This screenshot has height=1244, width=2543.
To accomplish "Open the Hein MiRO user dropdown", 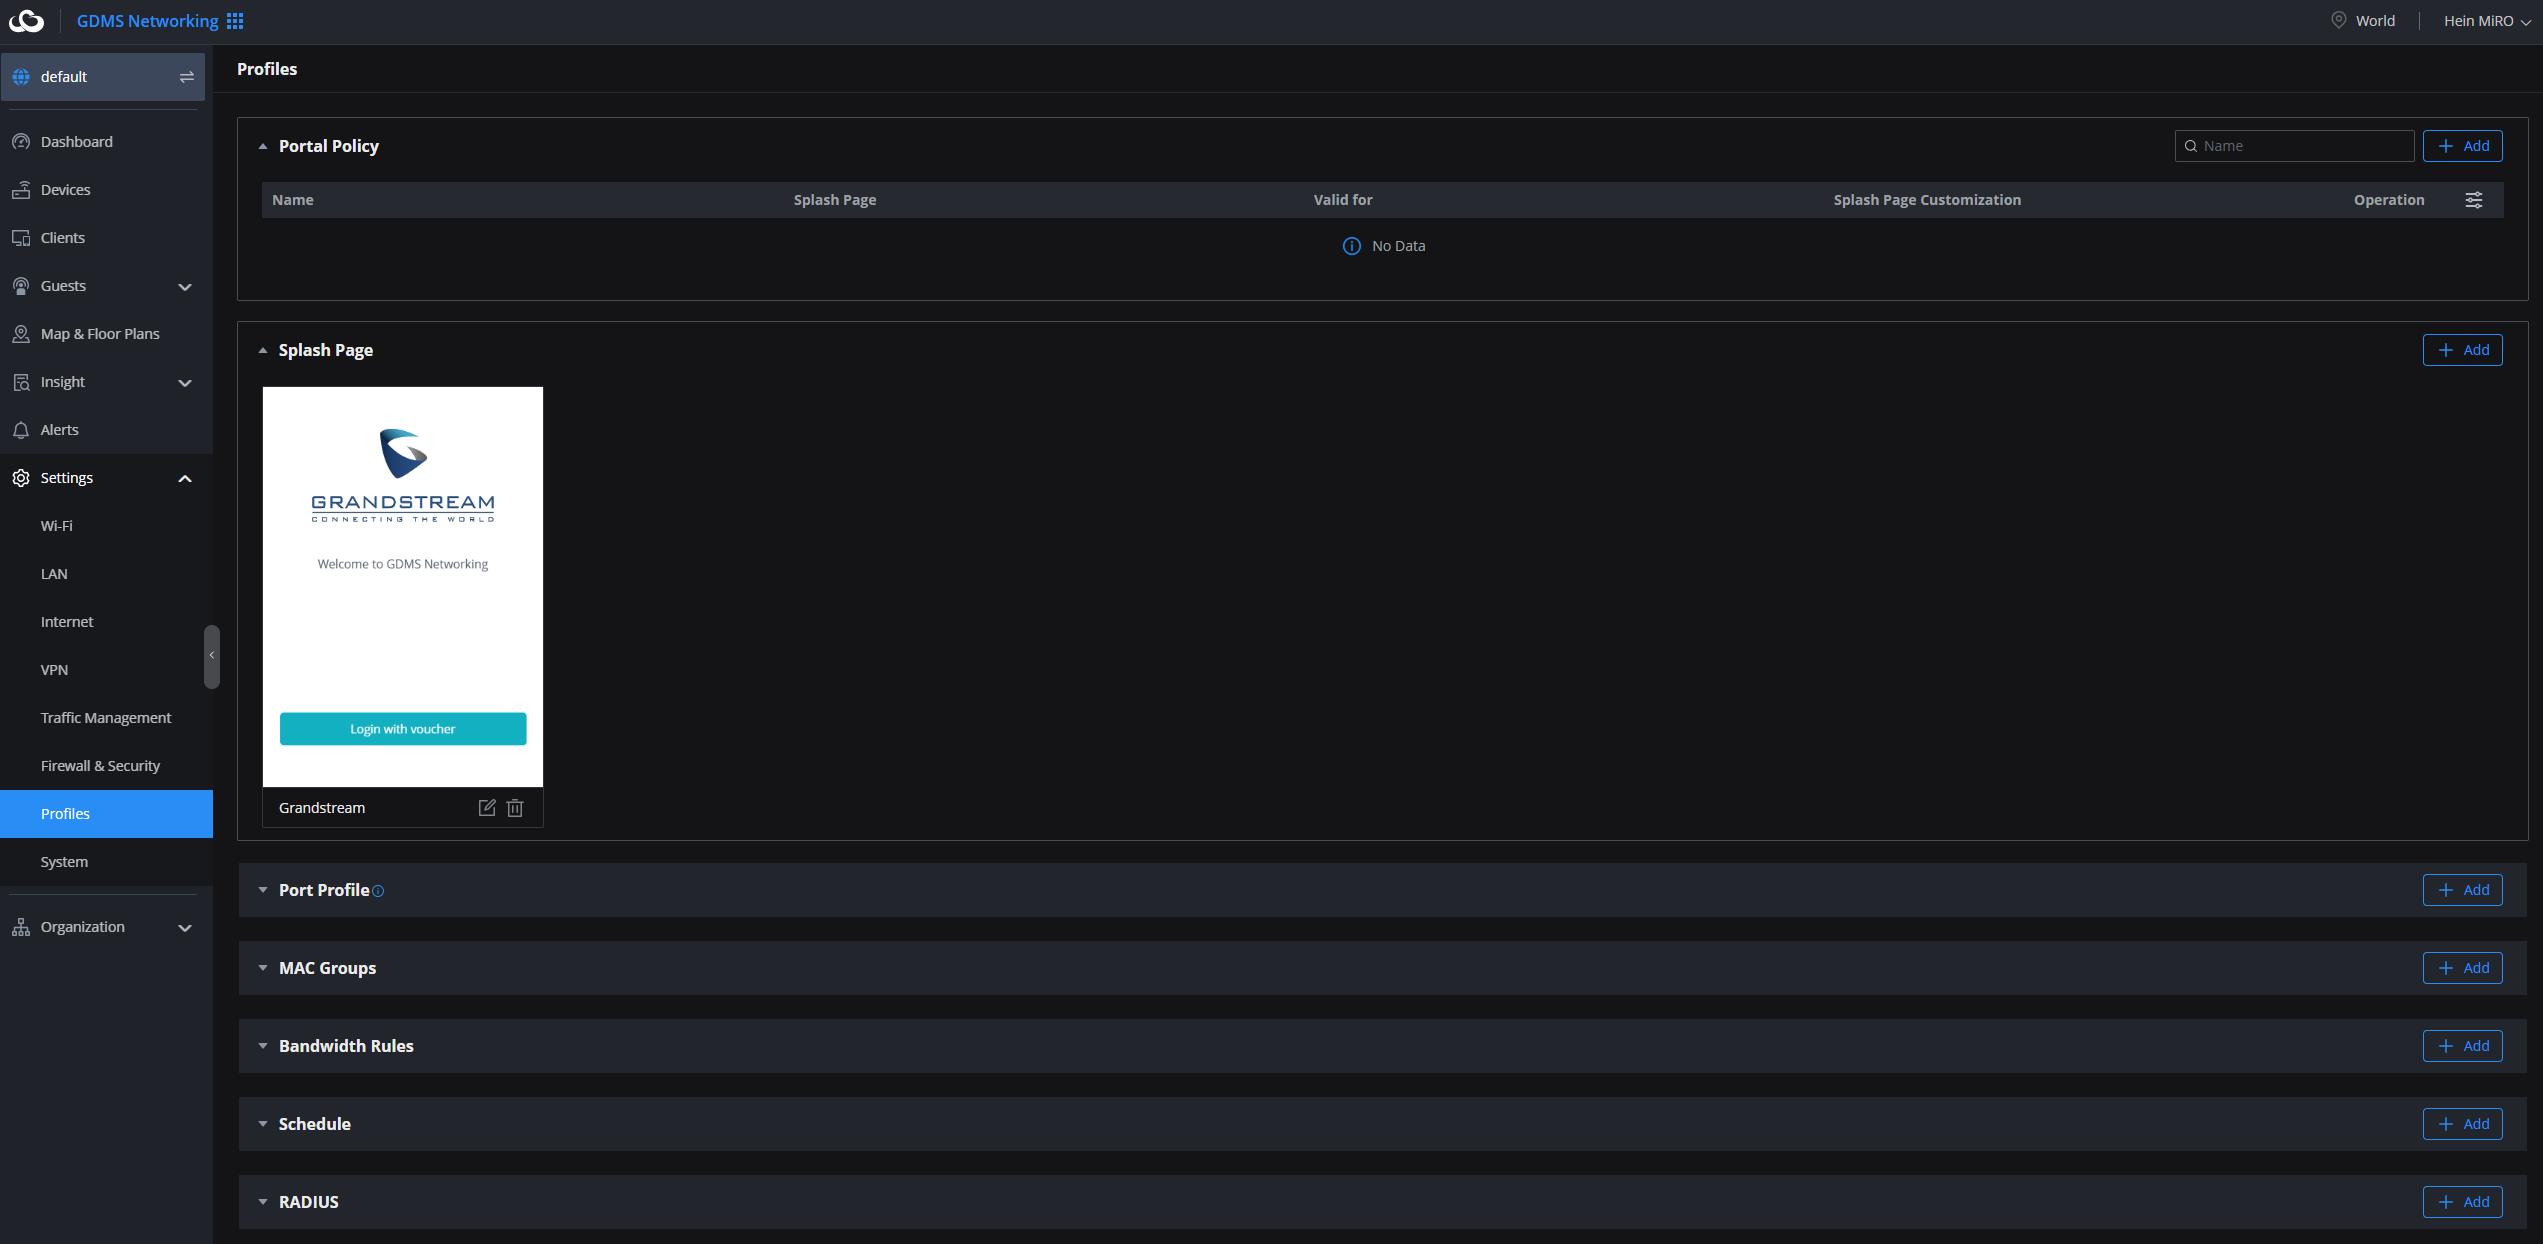I will (2486, 21).
